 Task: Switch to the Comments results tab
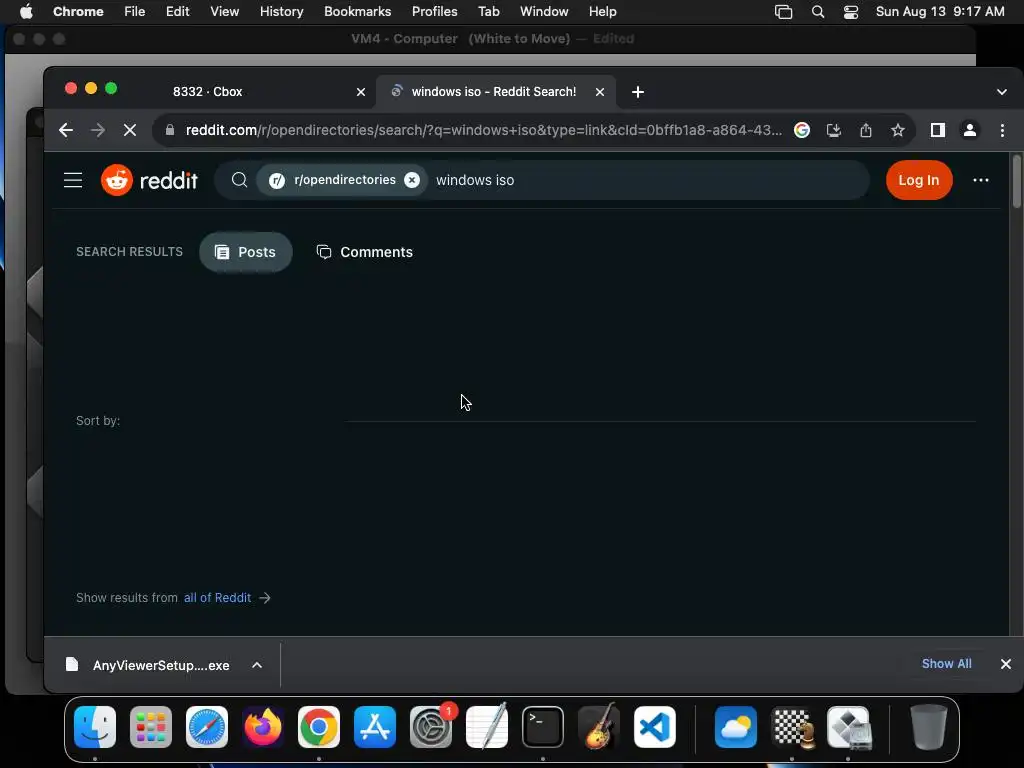click(x=364, y=252)
